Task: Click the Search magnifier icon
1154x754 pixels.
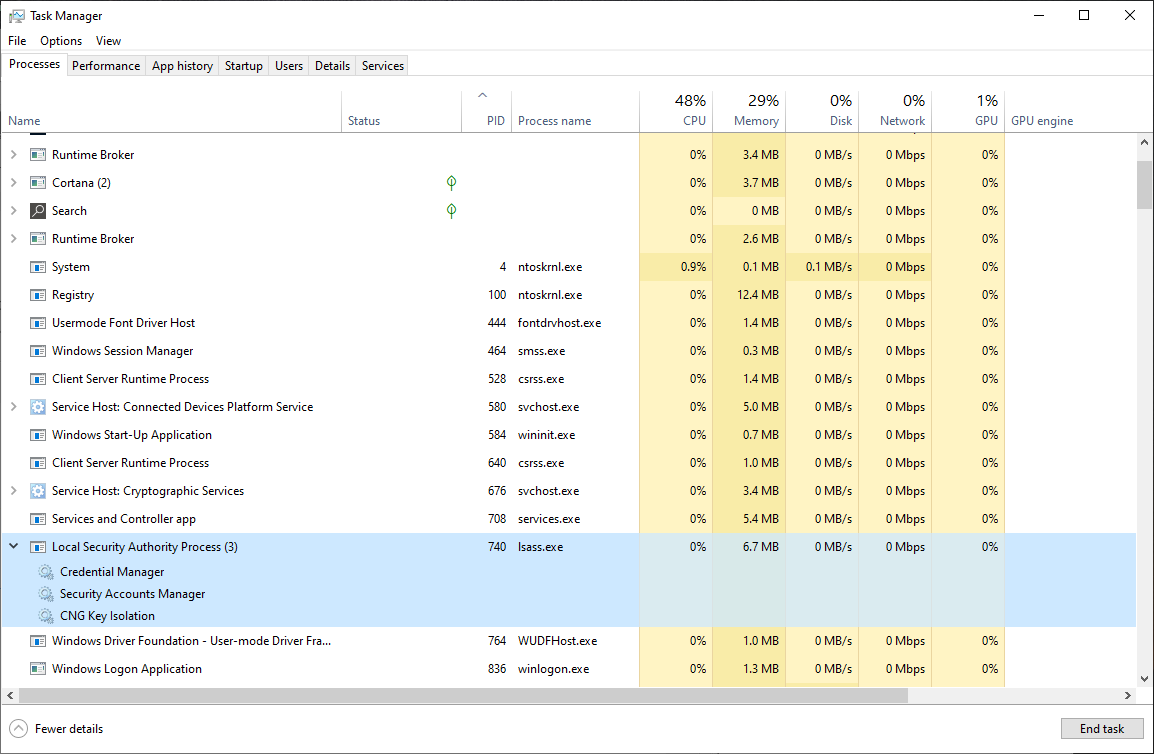Action: [38, 211]
